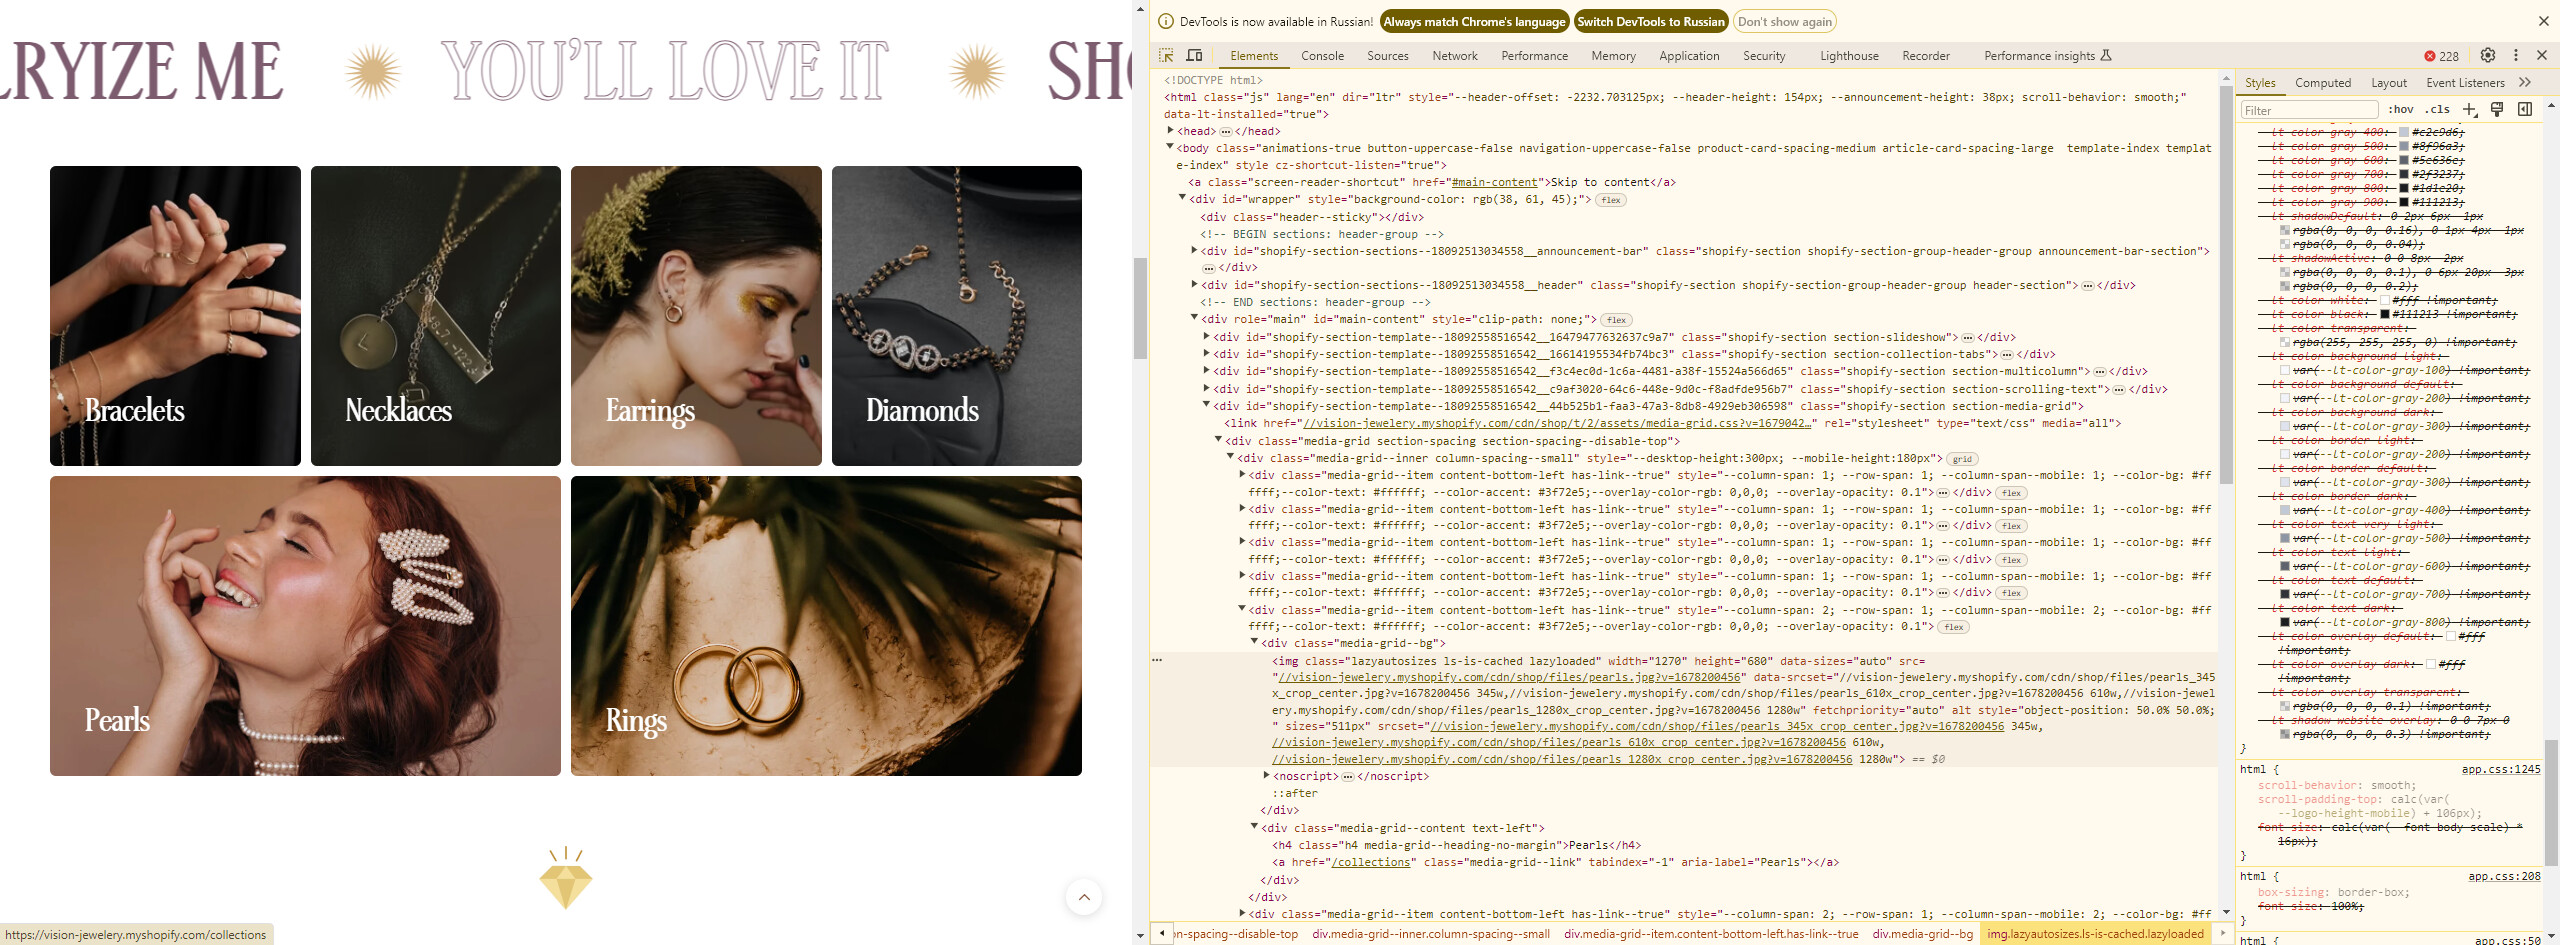Image resolution: width=2560 pixels, height=945 pixels.
Task: Collapse the media-grid--bg div node
Action: point(1254,643)
